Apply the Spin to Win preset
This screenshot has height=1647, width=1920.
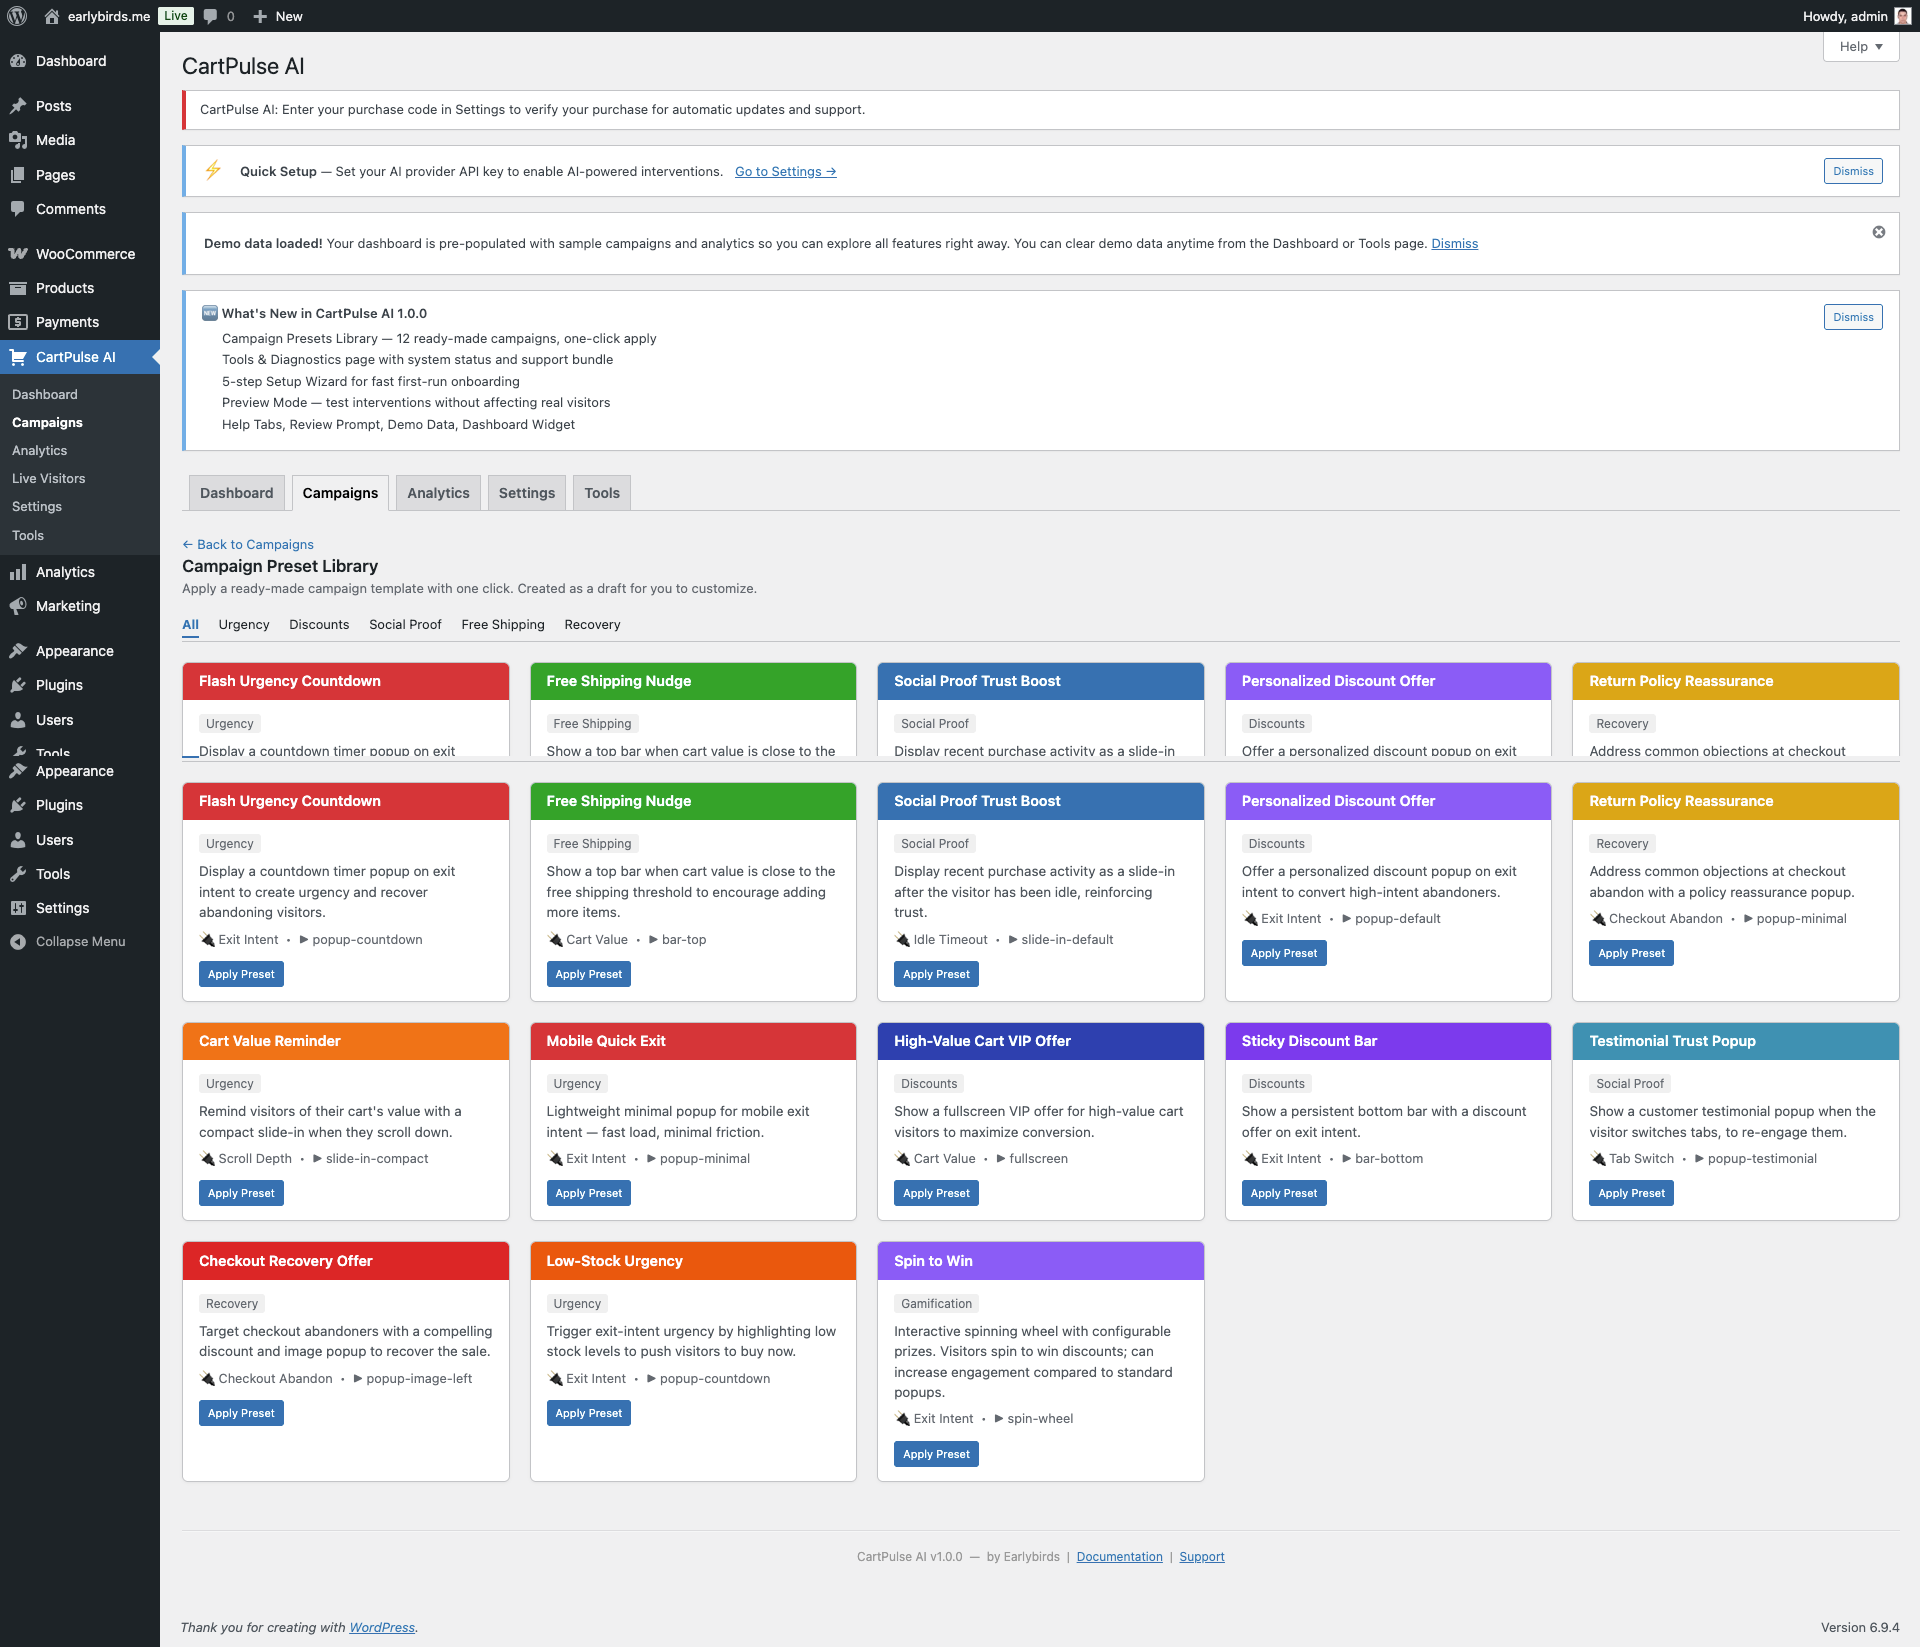pyautogui.click(x=936, y=1454)
